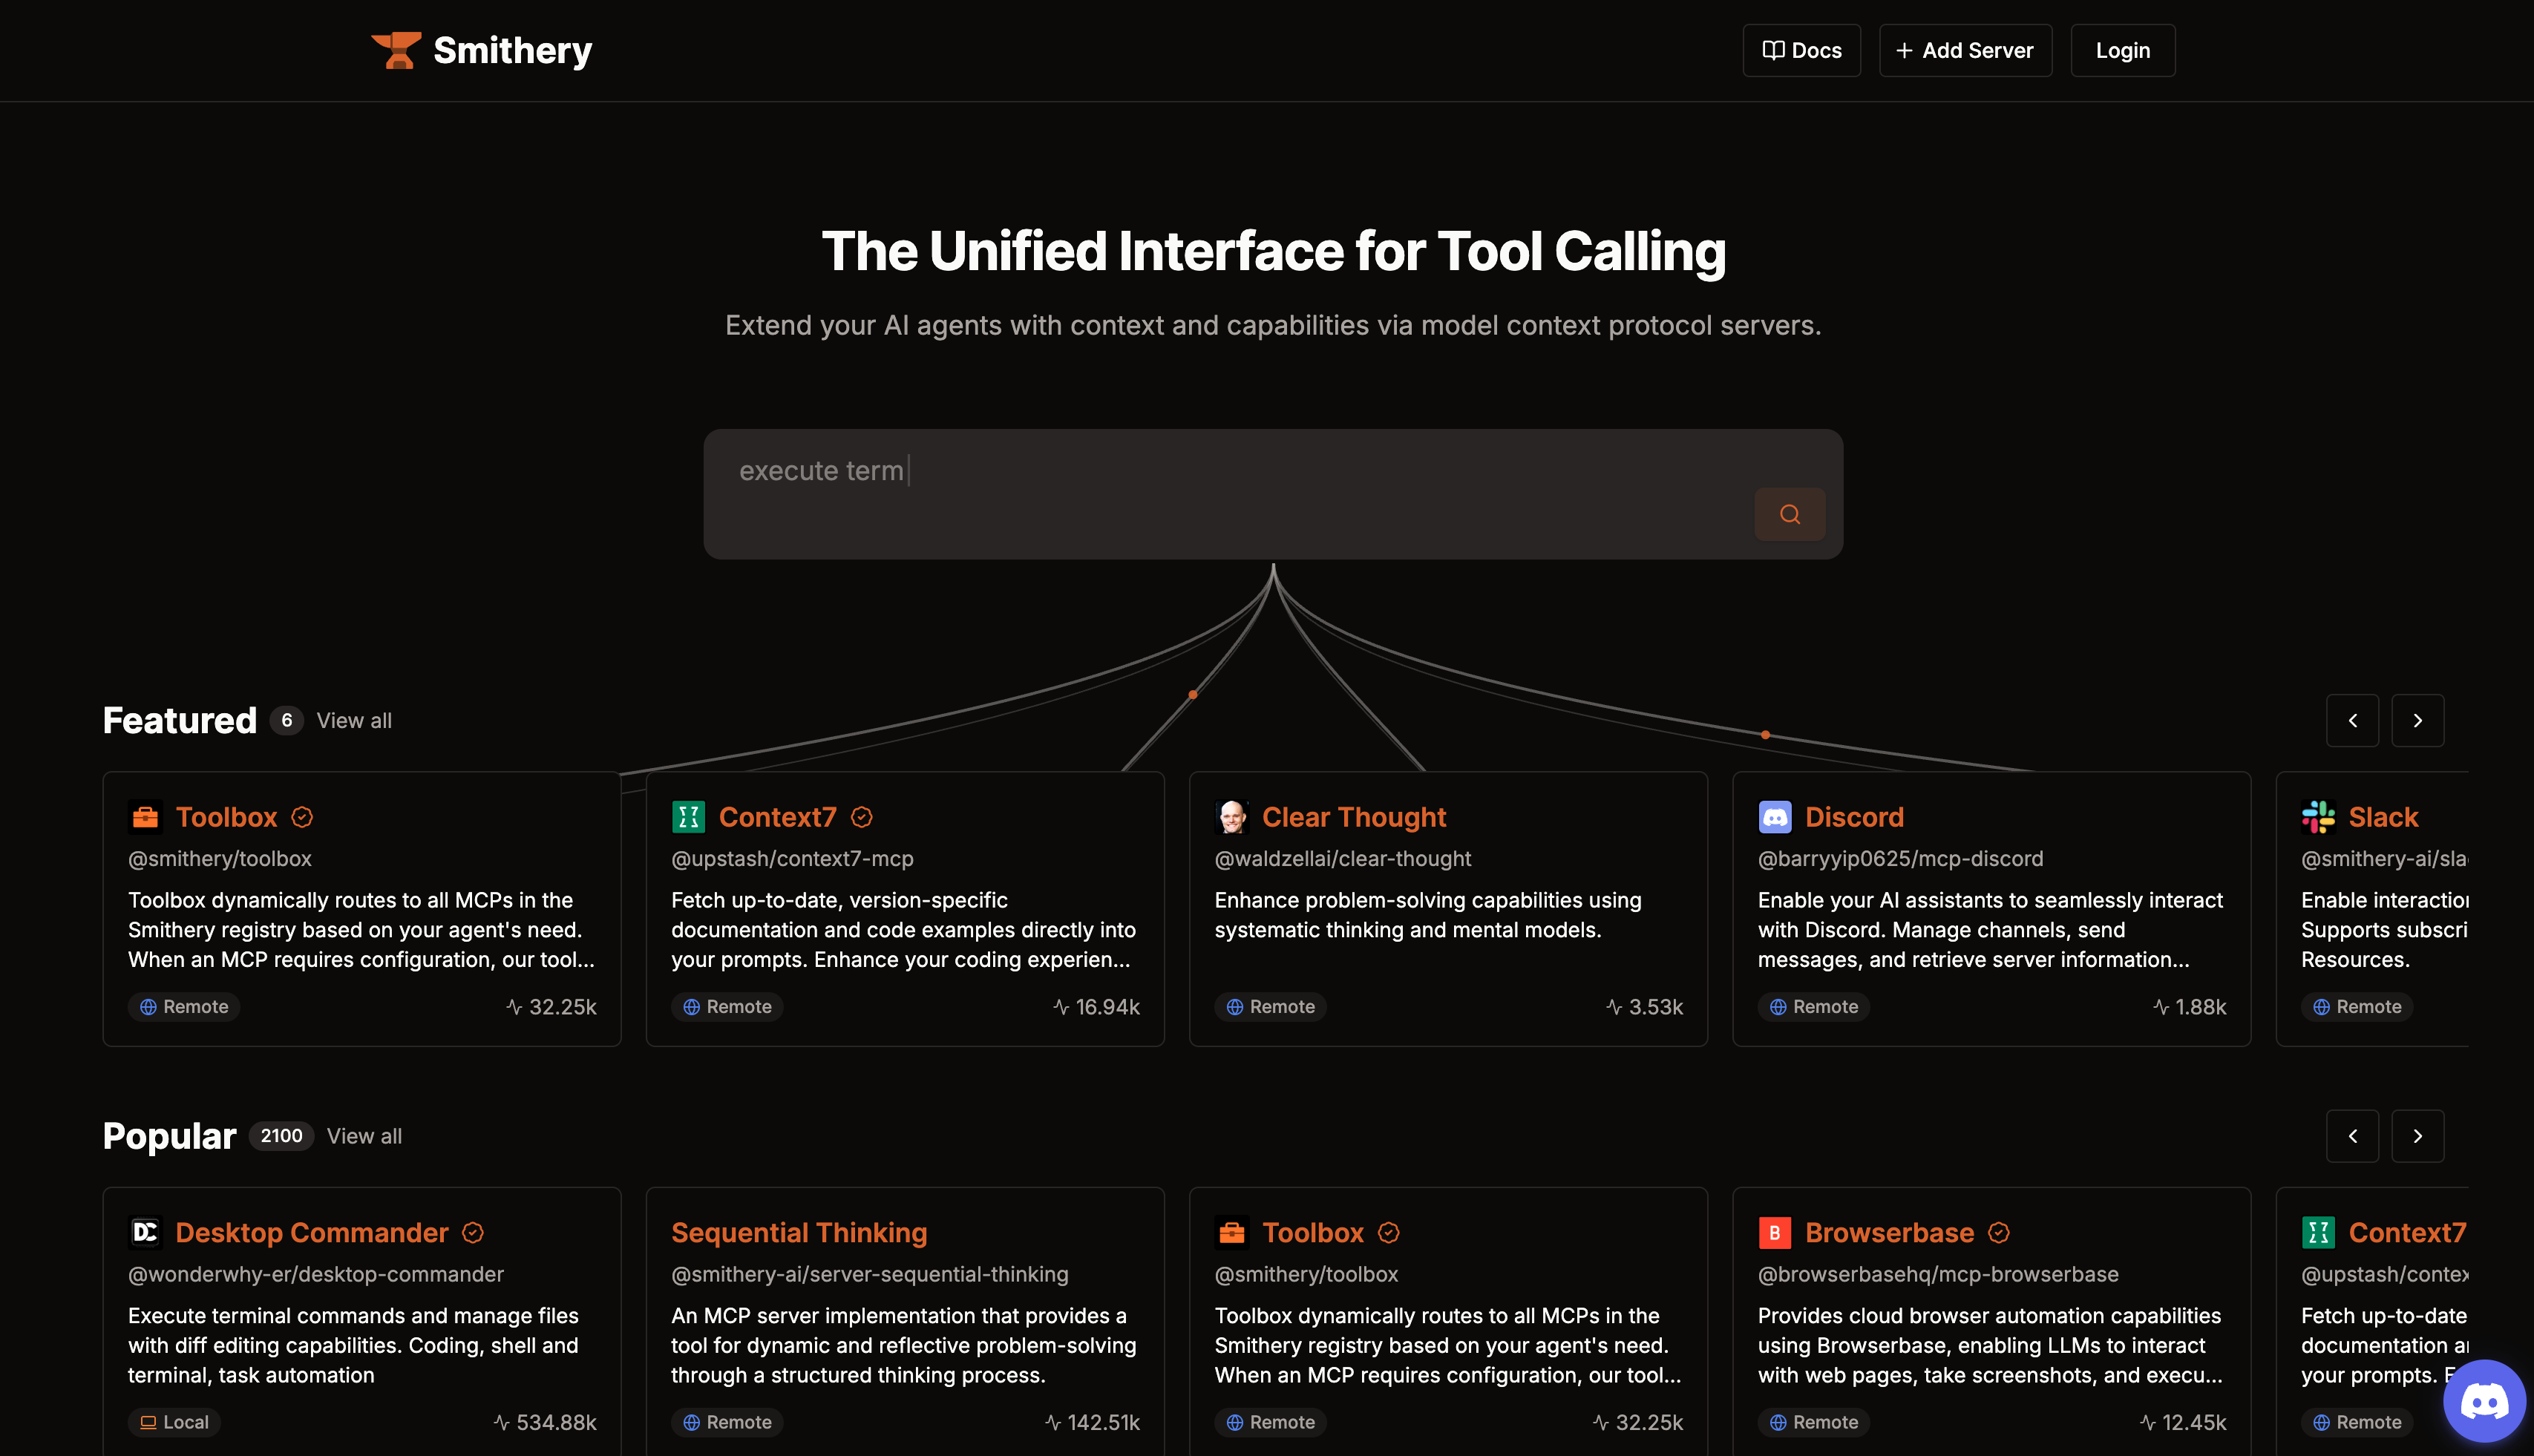This screenshot has width=2534, height=1456.
Task: Click the Clear Thought avatar icon
Action: pyautogui.click(x=1232, y=817)
